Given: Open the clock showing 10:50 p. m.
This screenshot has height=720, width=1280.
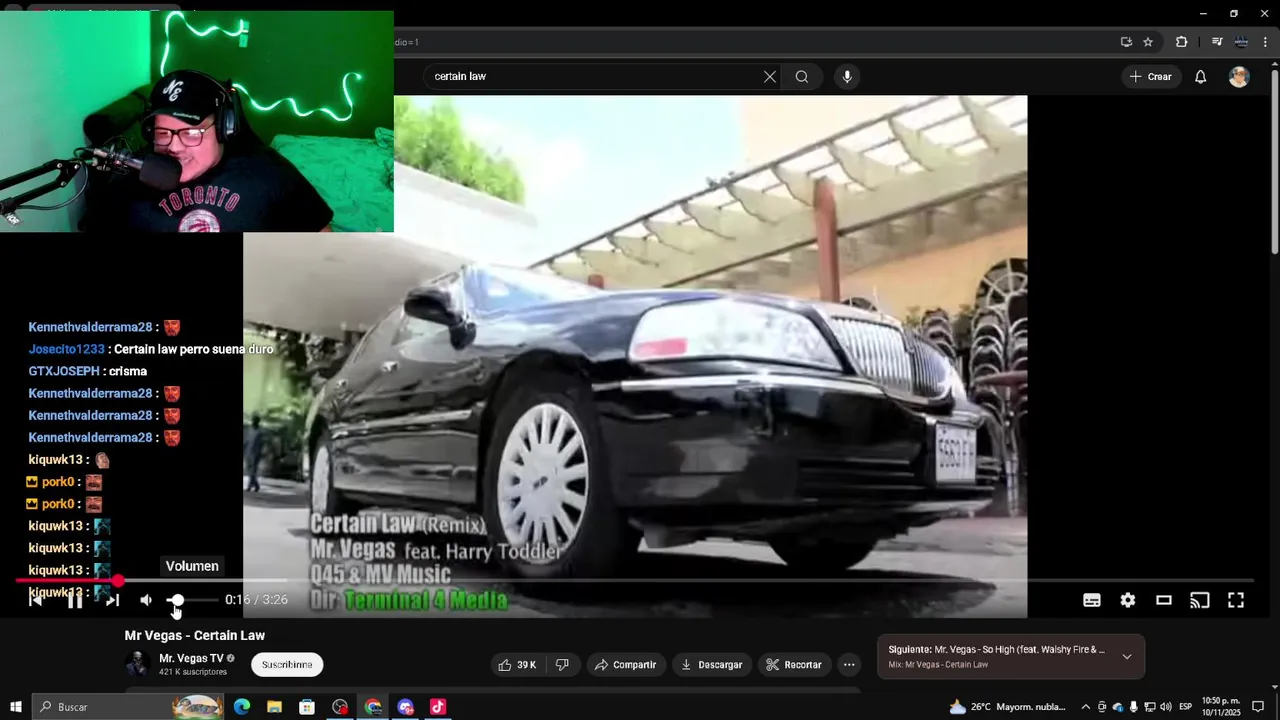Looking at the screenshot, I should click(x=1221, y=707).
